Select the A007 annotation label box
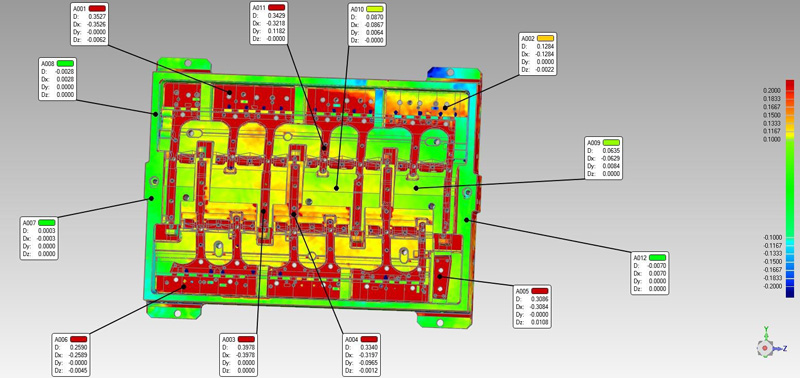Screen dimensions: 800x378 tap(39, 238)
